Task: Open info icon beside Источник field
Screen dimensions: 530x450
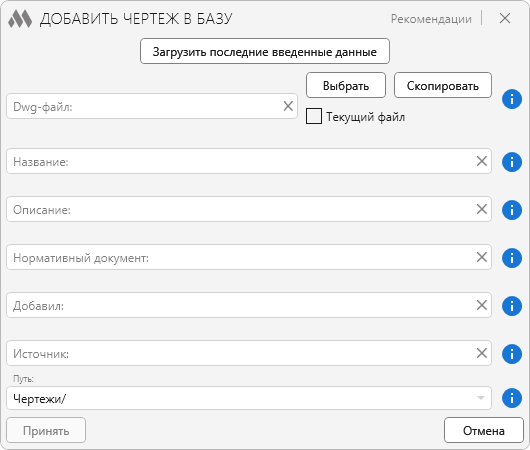Action: [512, 354]
